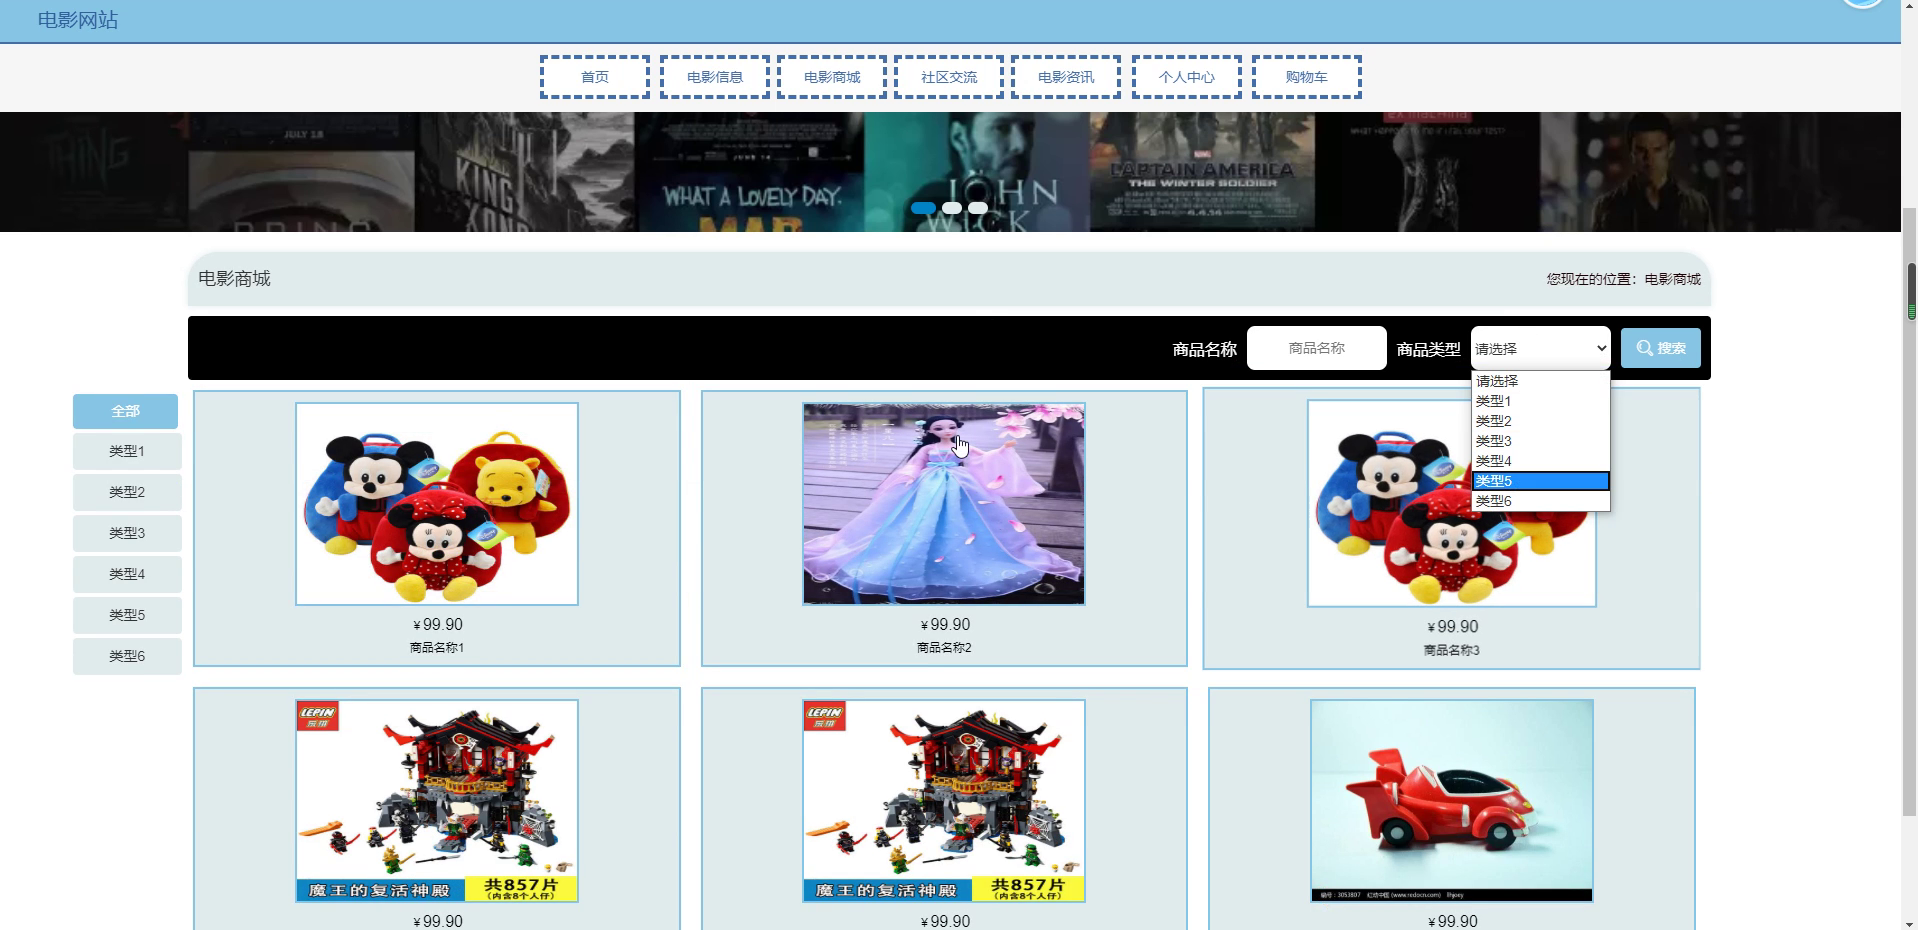The image size is (1918, 930).
Task: Filter by 类型5 in the sidebar
Action: 127,616
